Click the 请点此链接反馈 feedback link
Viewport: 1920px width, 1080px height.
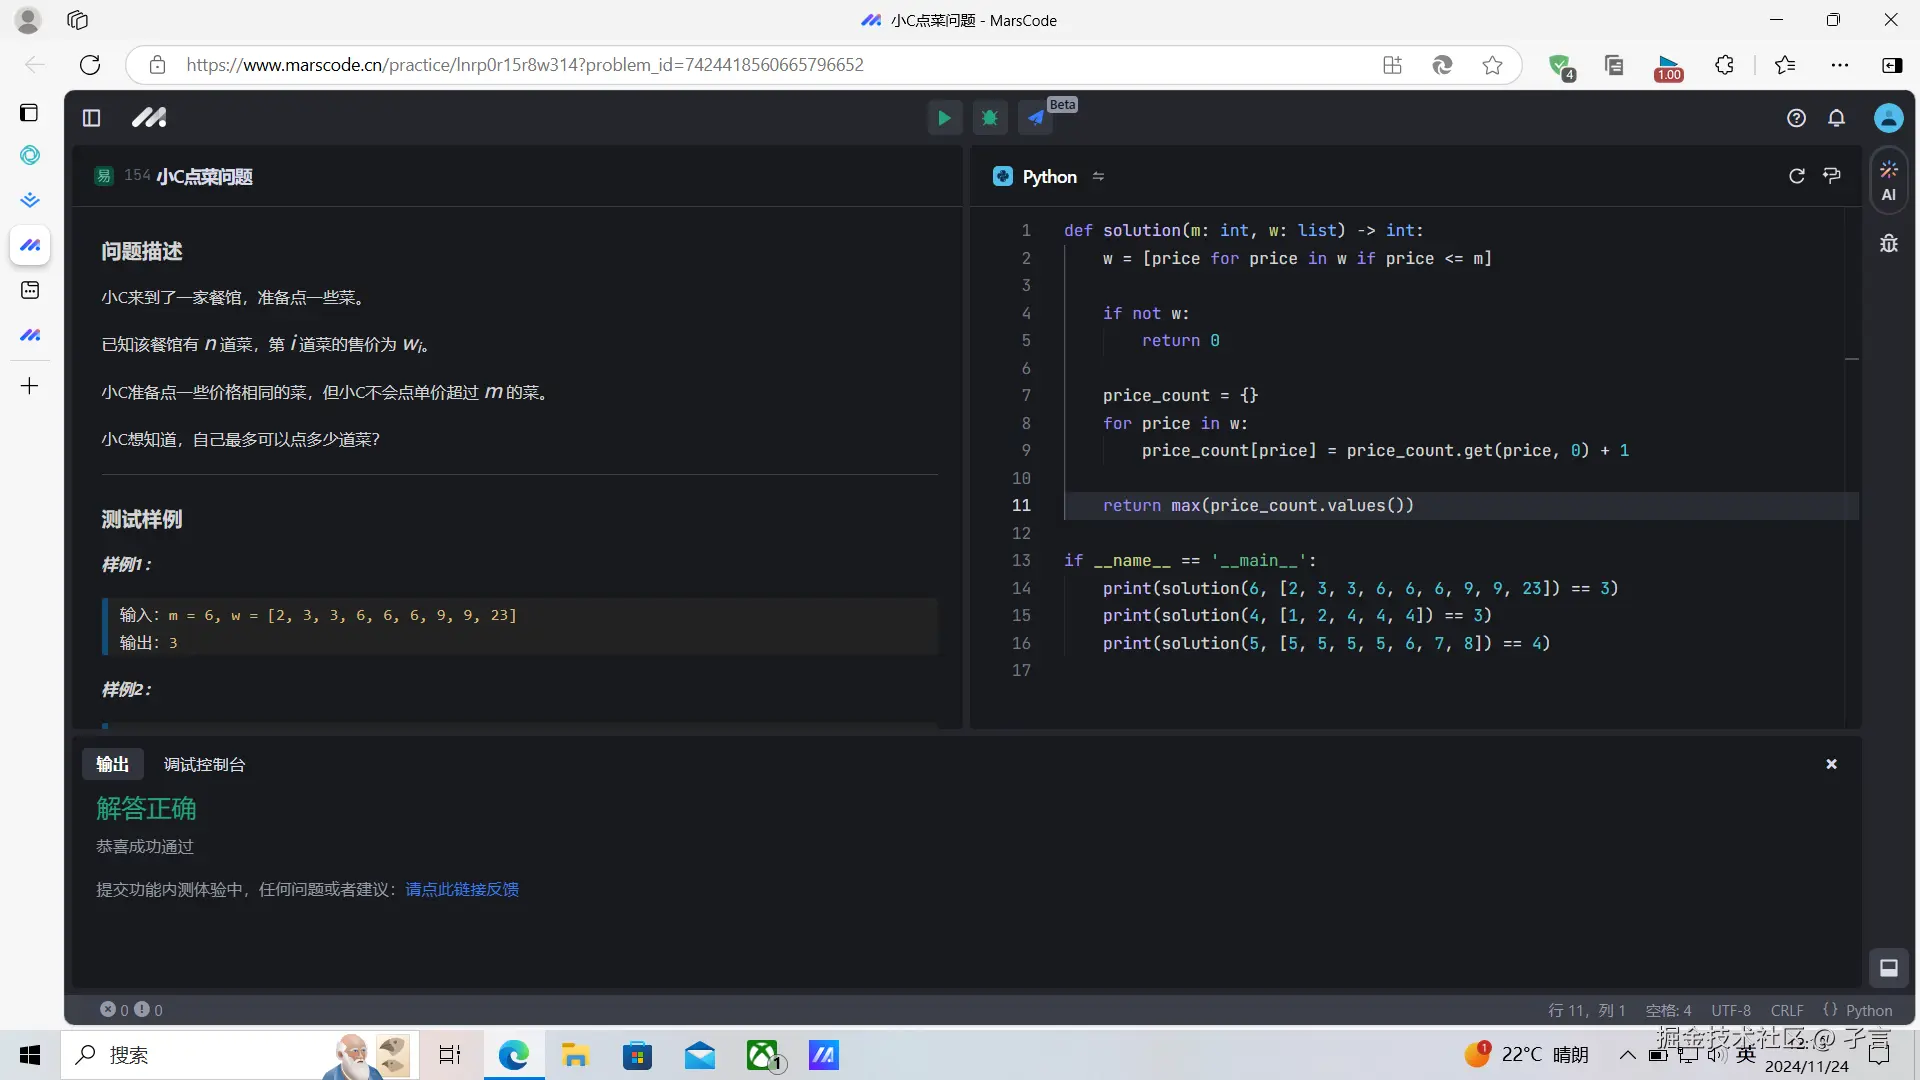pos(461,889)
